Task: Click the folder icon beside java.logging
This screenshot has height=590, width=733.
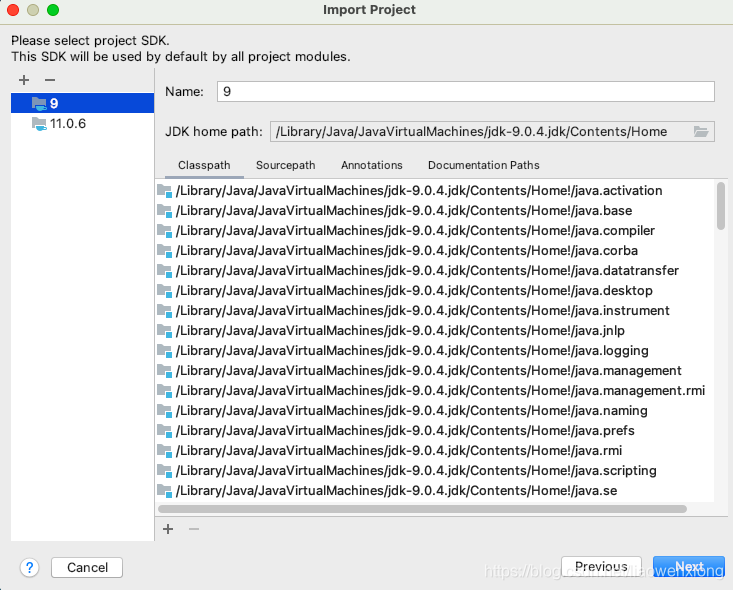Action: 165,351
